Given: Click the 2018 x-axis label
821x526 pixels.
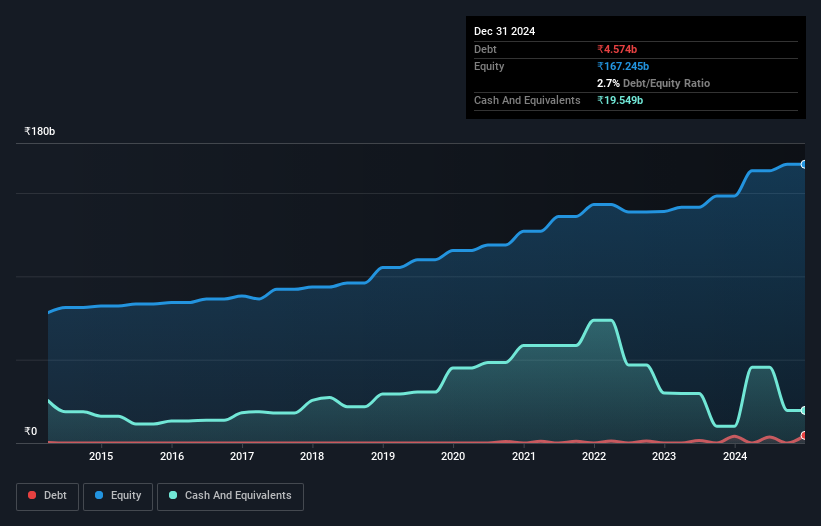Looking at the screenshot, I should pyautogui.click(x=312, y=456).
